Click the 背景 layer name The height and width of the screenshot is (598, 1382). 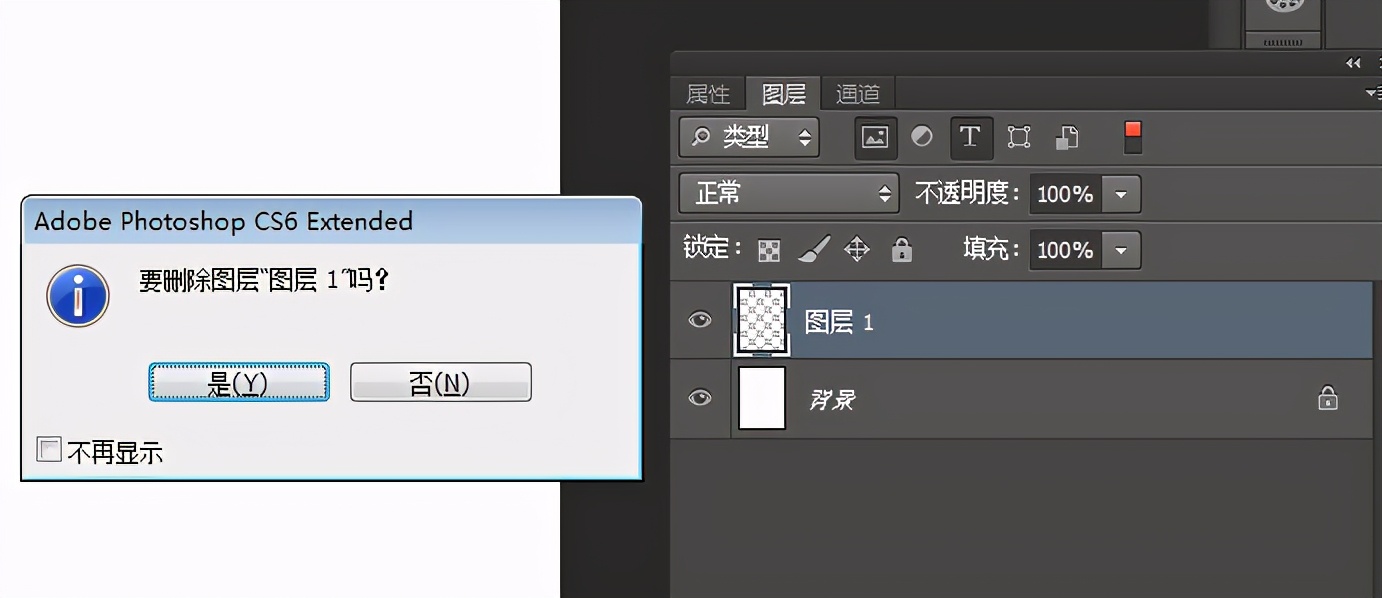coord(832,400)
